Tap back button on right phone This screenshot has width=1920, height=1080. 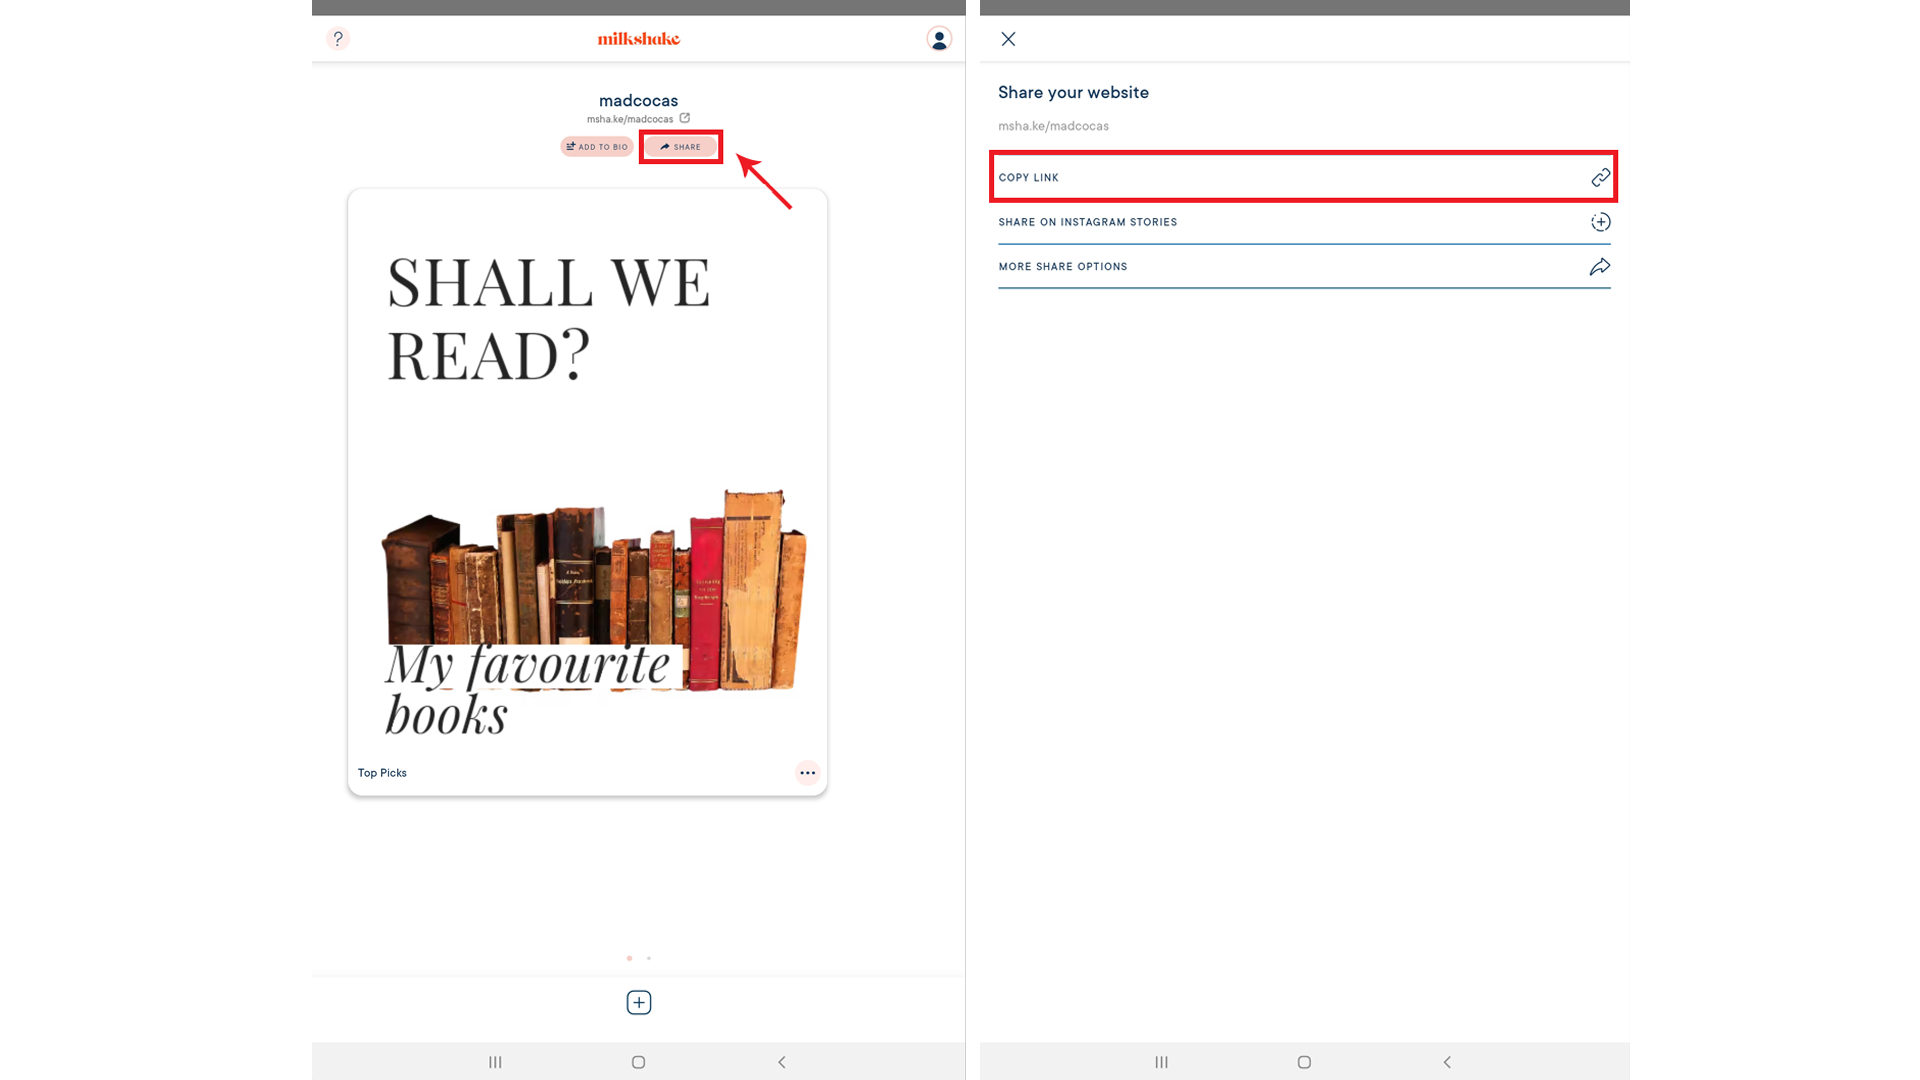pyautogui.click(x=1447, y=1062)
